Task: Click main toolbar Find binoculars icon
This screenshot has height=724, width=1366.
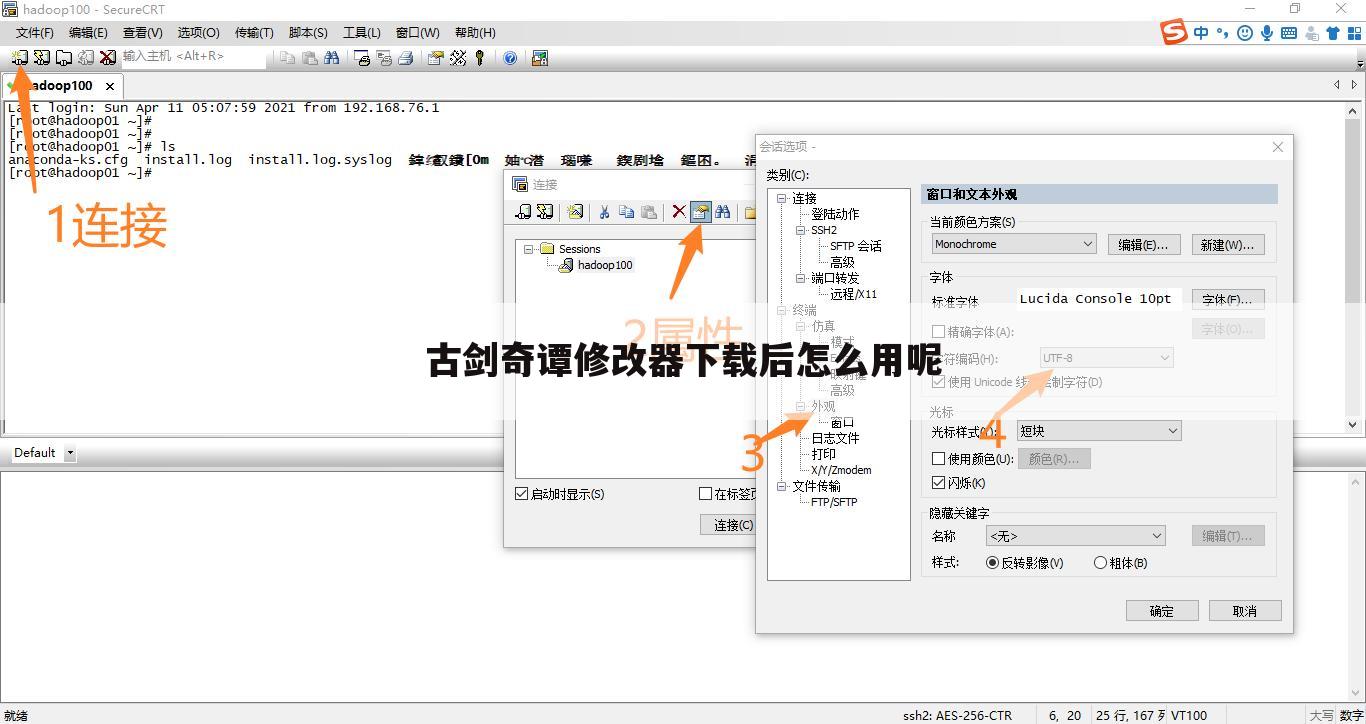Action: 331,58
